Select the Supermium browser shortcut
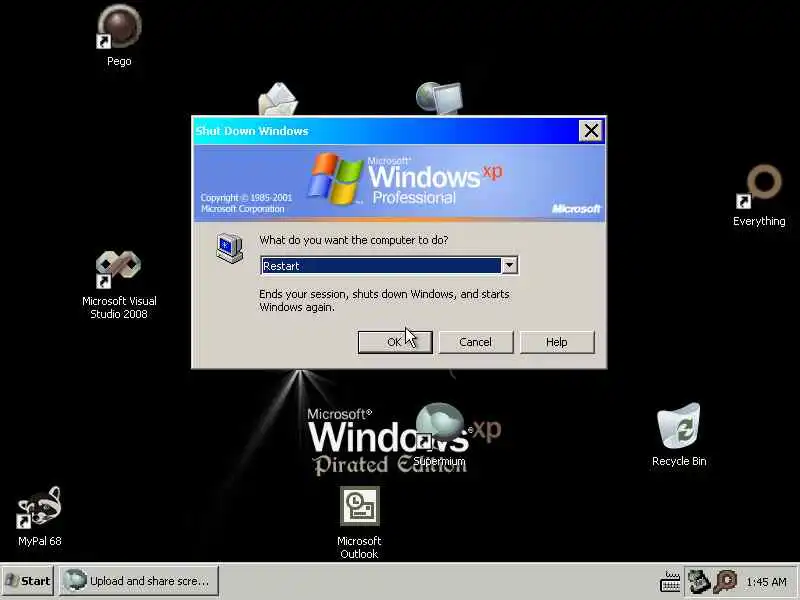The image size is (800, 600). tap(439, 435)
